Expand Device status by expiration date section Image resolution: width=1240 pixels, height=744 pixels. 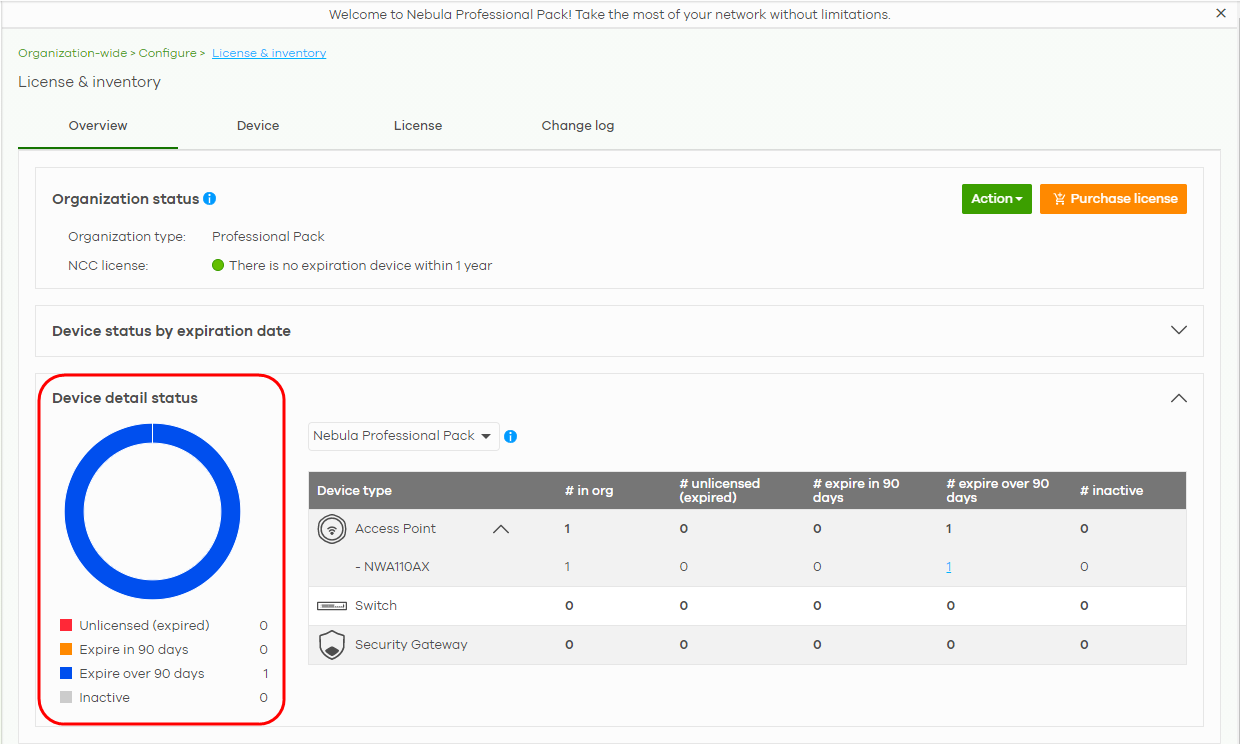tap(1179, 330)
